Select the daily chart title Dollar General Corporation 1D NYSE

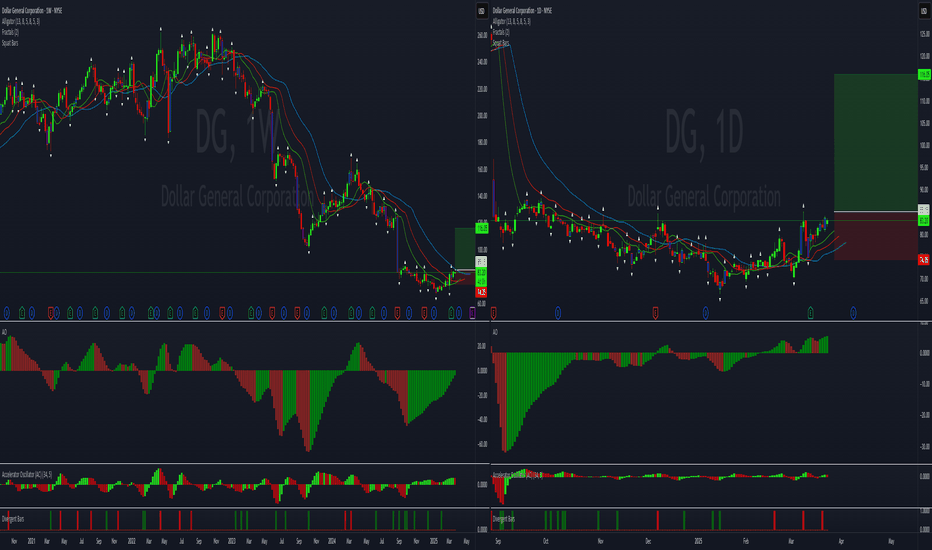click(522, 11)
